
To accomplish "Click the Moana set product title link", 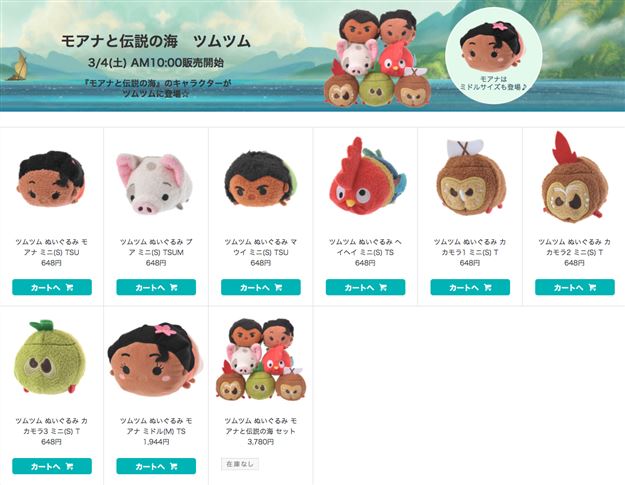I will [x=261, y=426].
